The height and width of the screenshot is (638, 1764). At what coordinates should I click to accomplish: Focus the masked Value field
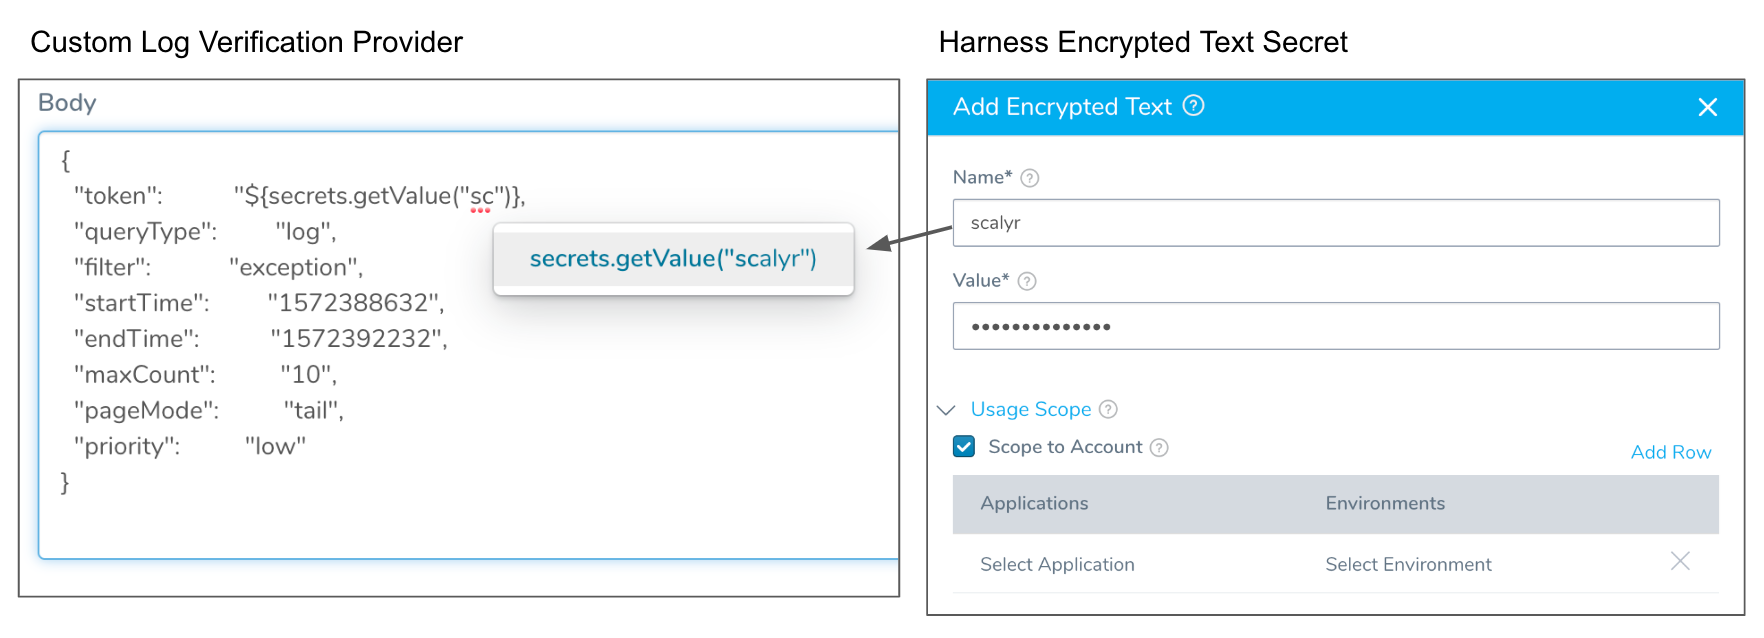[x=1336, y=326]
